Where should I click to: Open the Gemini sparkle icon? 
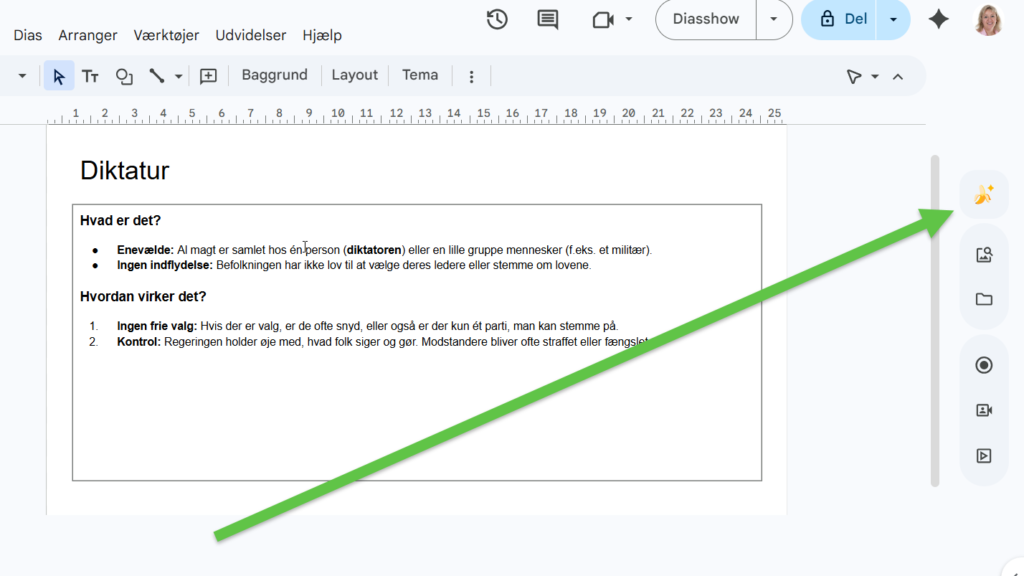[938, 19]
